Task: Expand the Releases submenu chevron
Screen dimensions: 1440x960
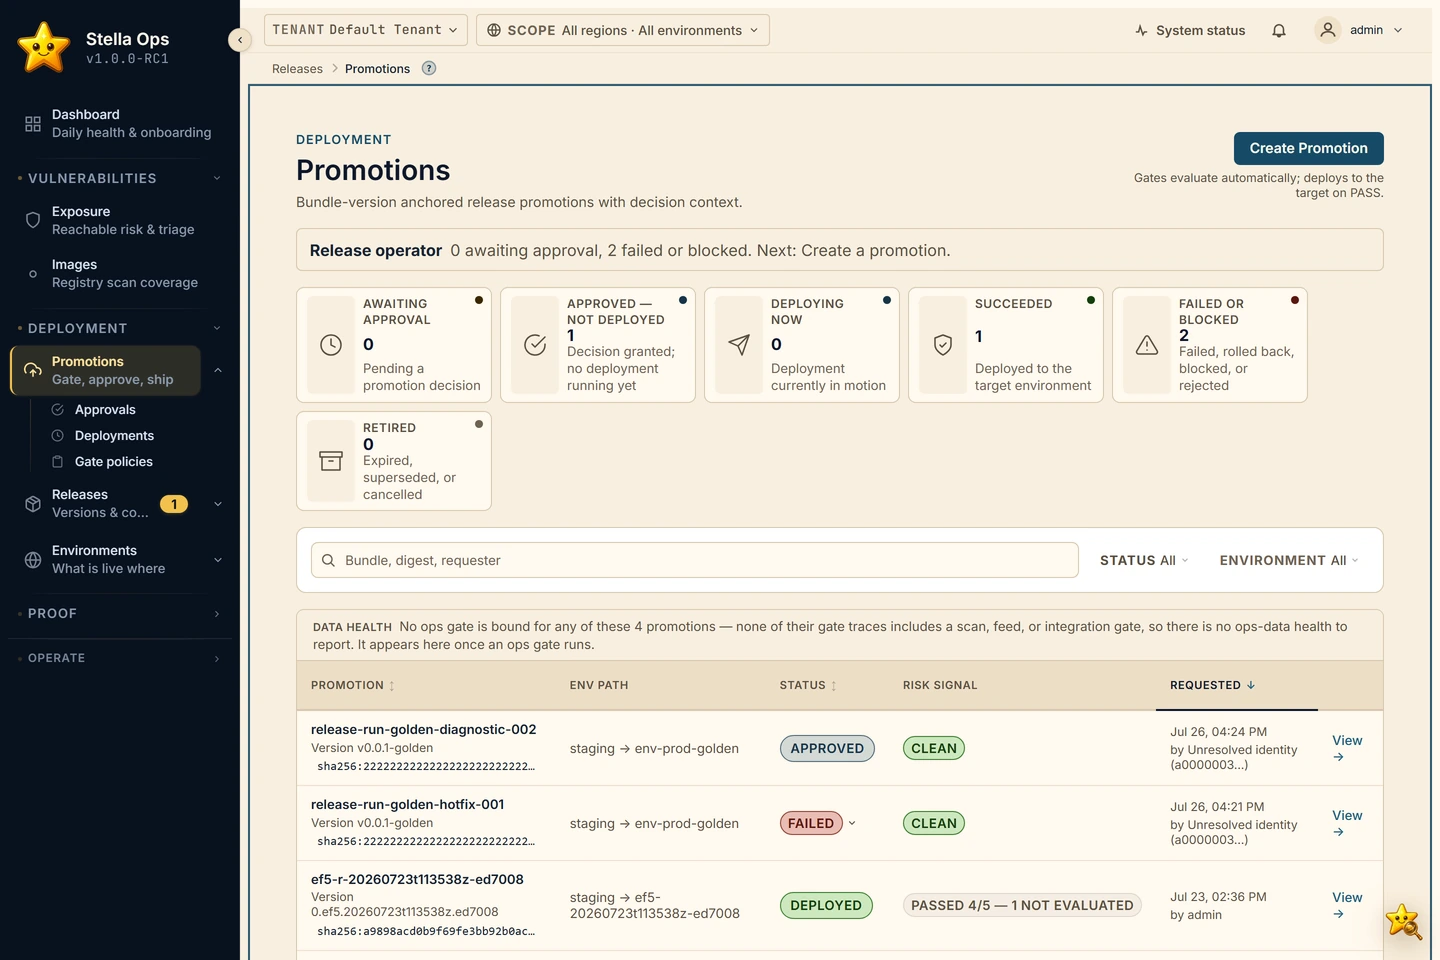Action: (x=218, y=503)
